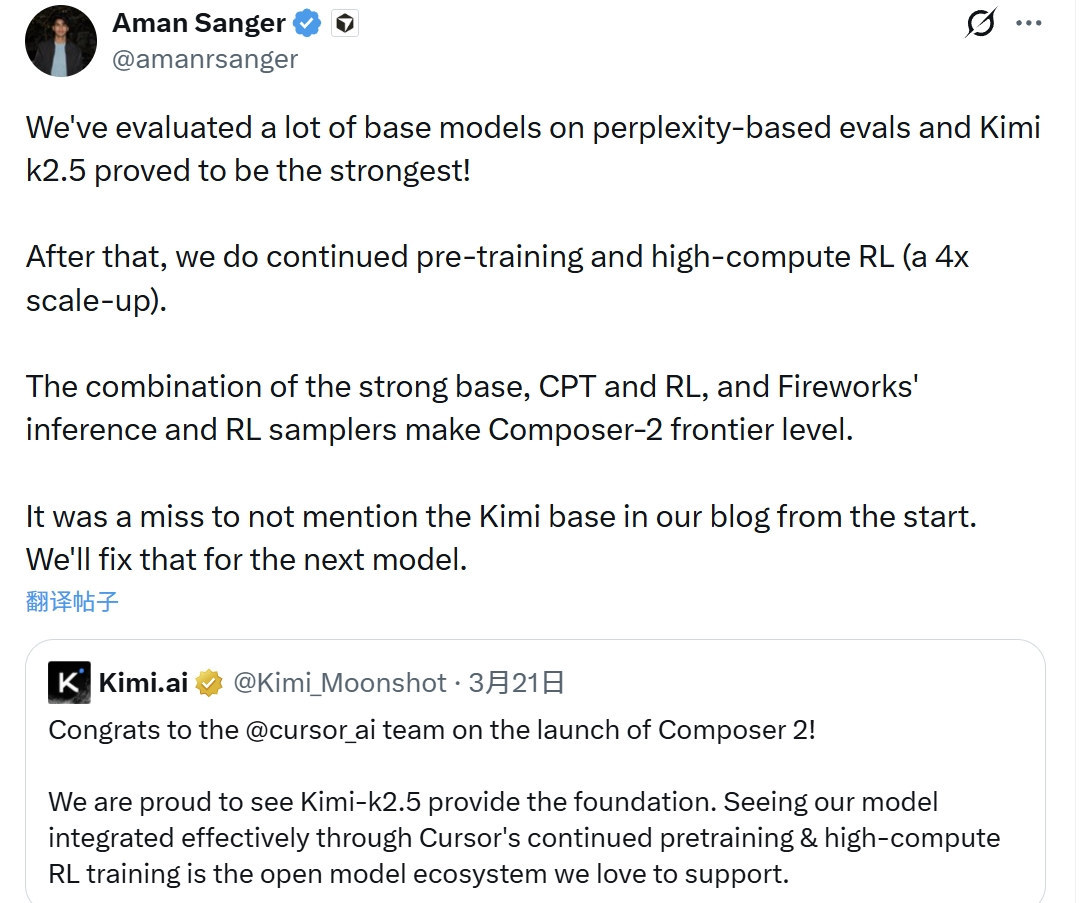Open the @Kimi_Moonshot handle

click(x=339, y=683)
